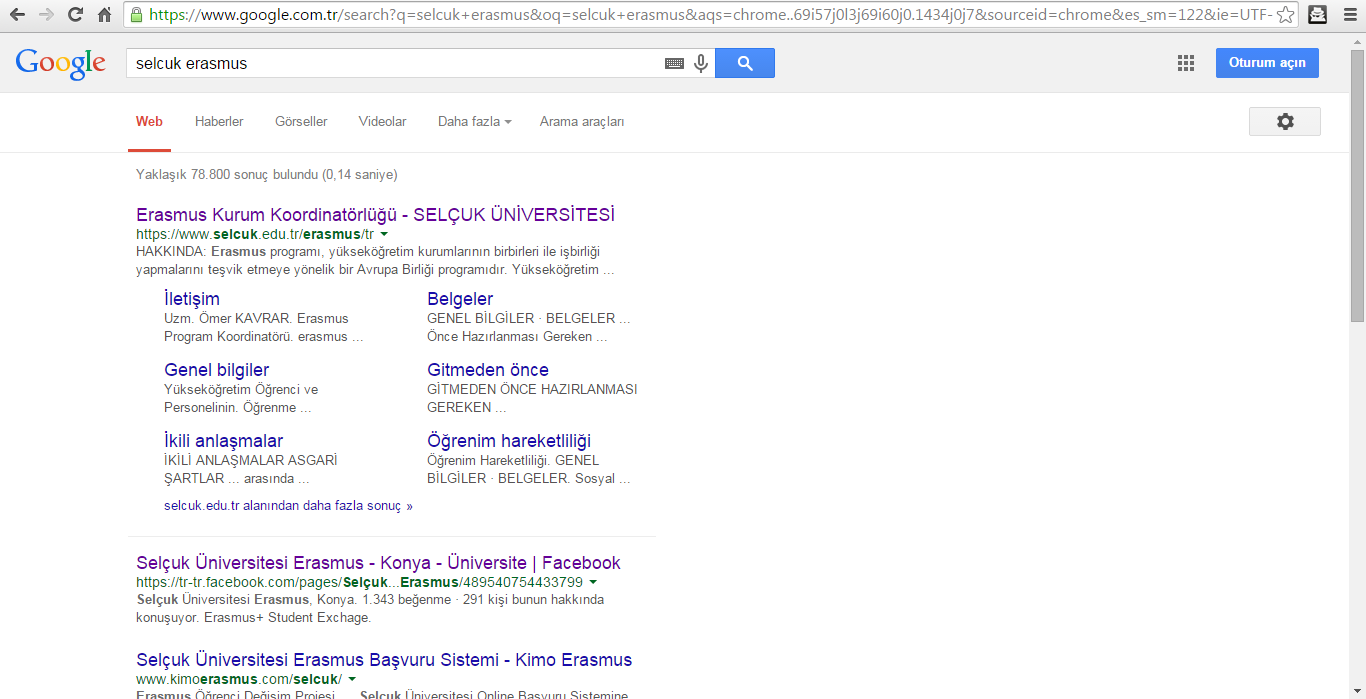Click the www.kimoerasmus.com/selcuk/ green URL text
Viewport: 1366px width, 699px height.
239,679
